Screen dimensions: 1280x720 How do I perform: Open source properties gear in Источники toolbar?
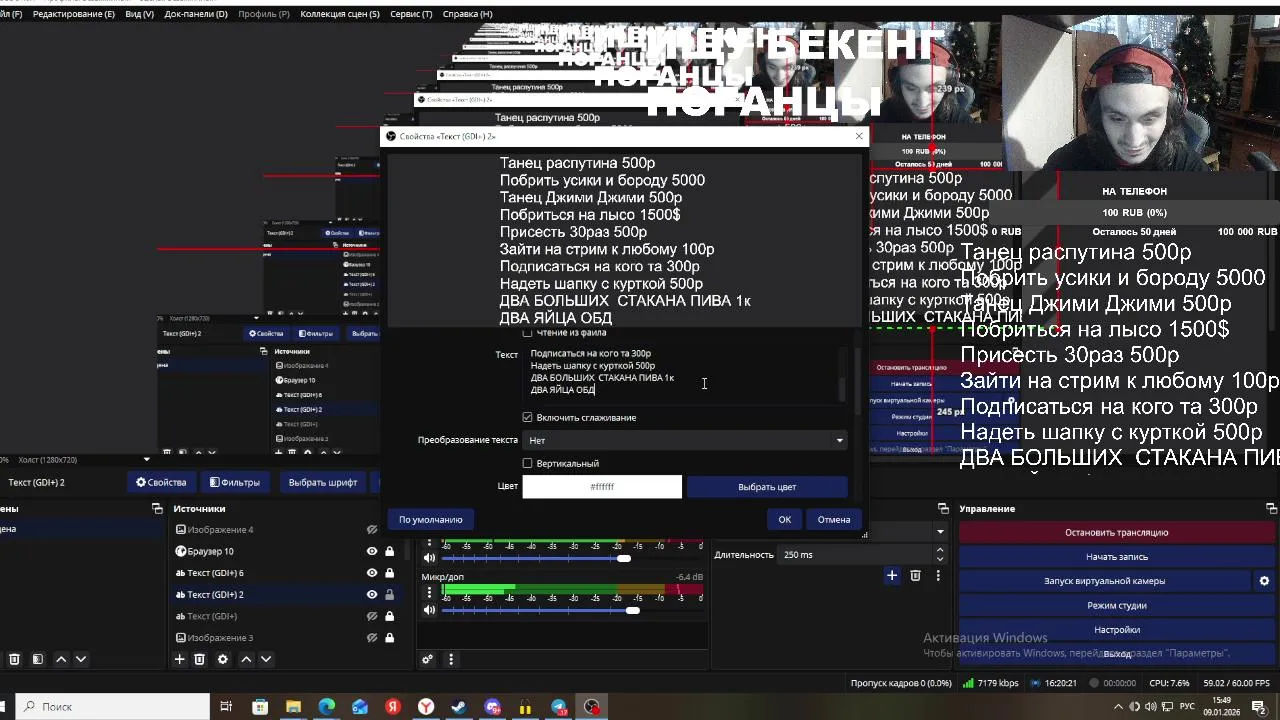(222, 659)
